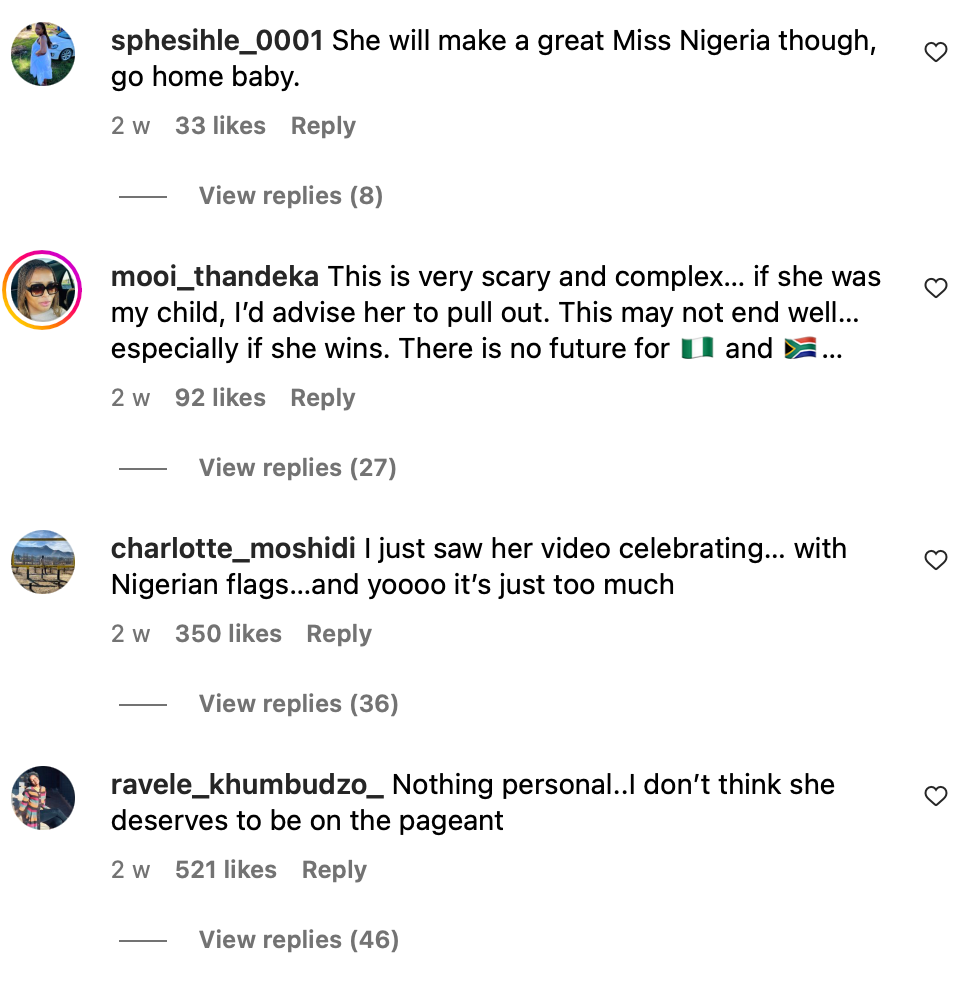This screenshot has height=990, width=968.
Task: Reply to sphesihle_0001's comment
Action: [323, 126]
